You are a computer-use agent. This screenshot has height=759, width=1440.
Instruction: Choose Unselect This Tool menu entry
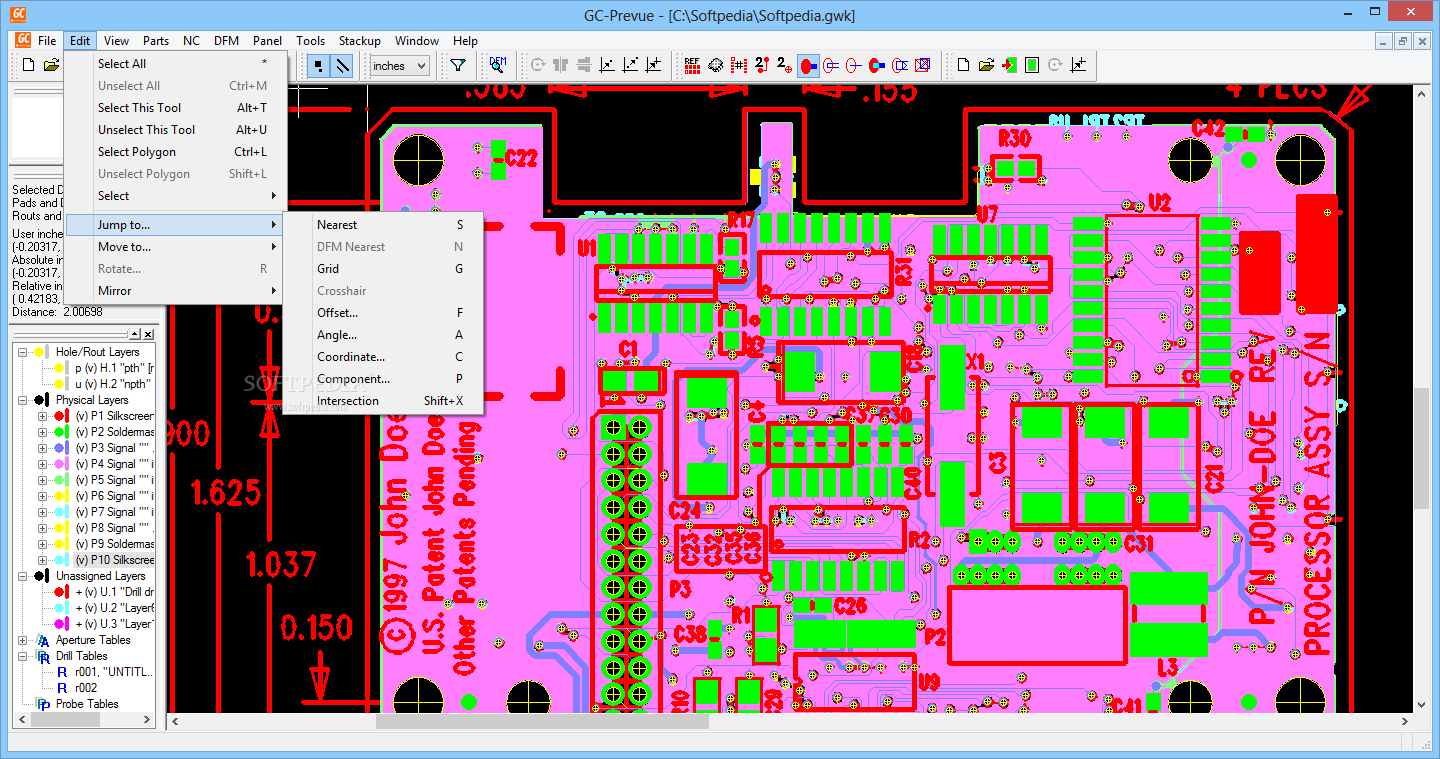tap(176, 129)
